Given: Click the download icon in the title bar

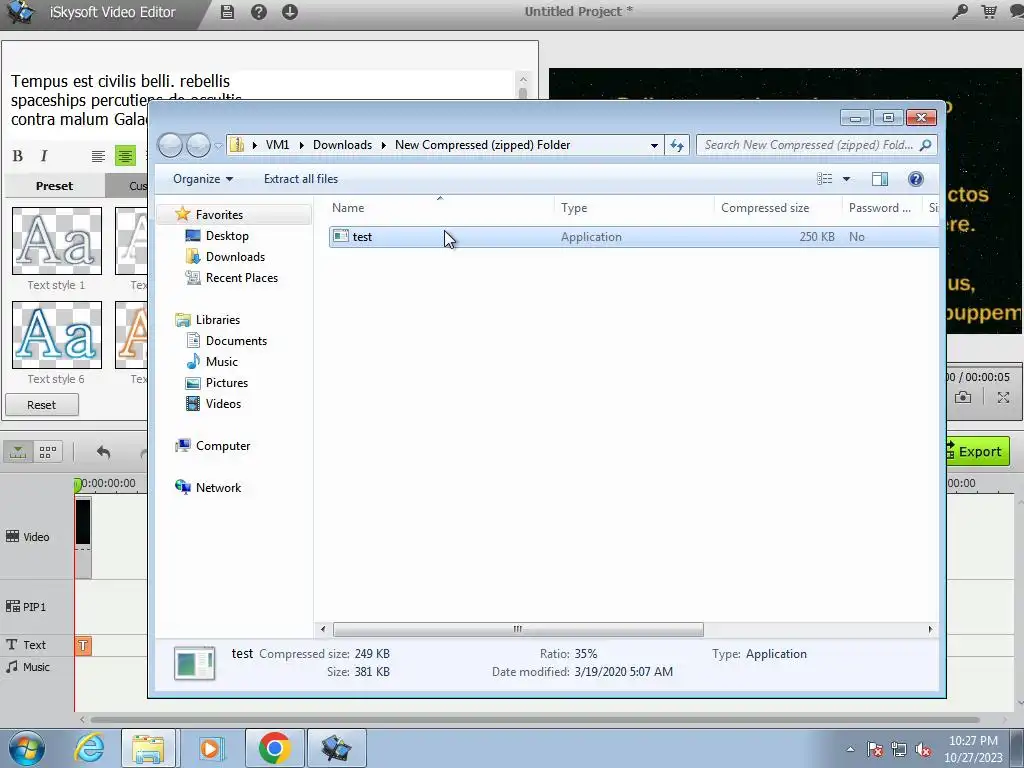Looking at the screenshot, I should click(290, 12).
